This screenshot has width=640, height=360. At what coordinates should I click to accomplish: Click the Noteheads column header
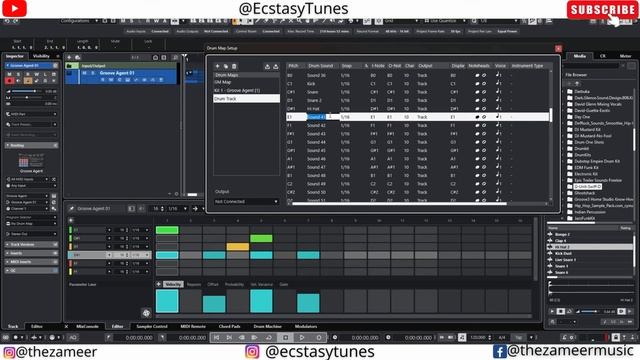coord(479,66)
